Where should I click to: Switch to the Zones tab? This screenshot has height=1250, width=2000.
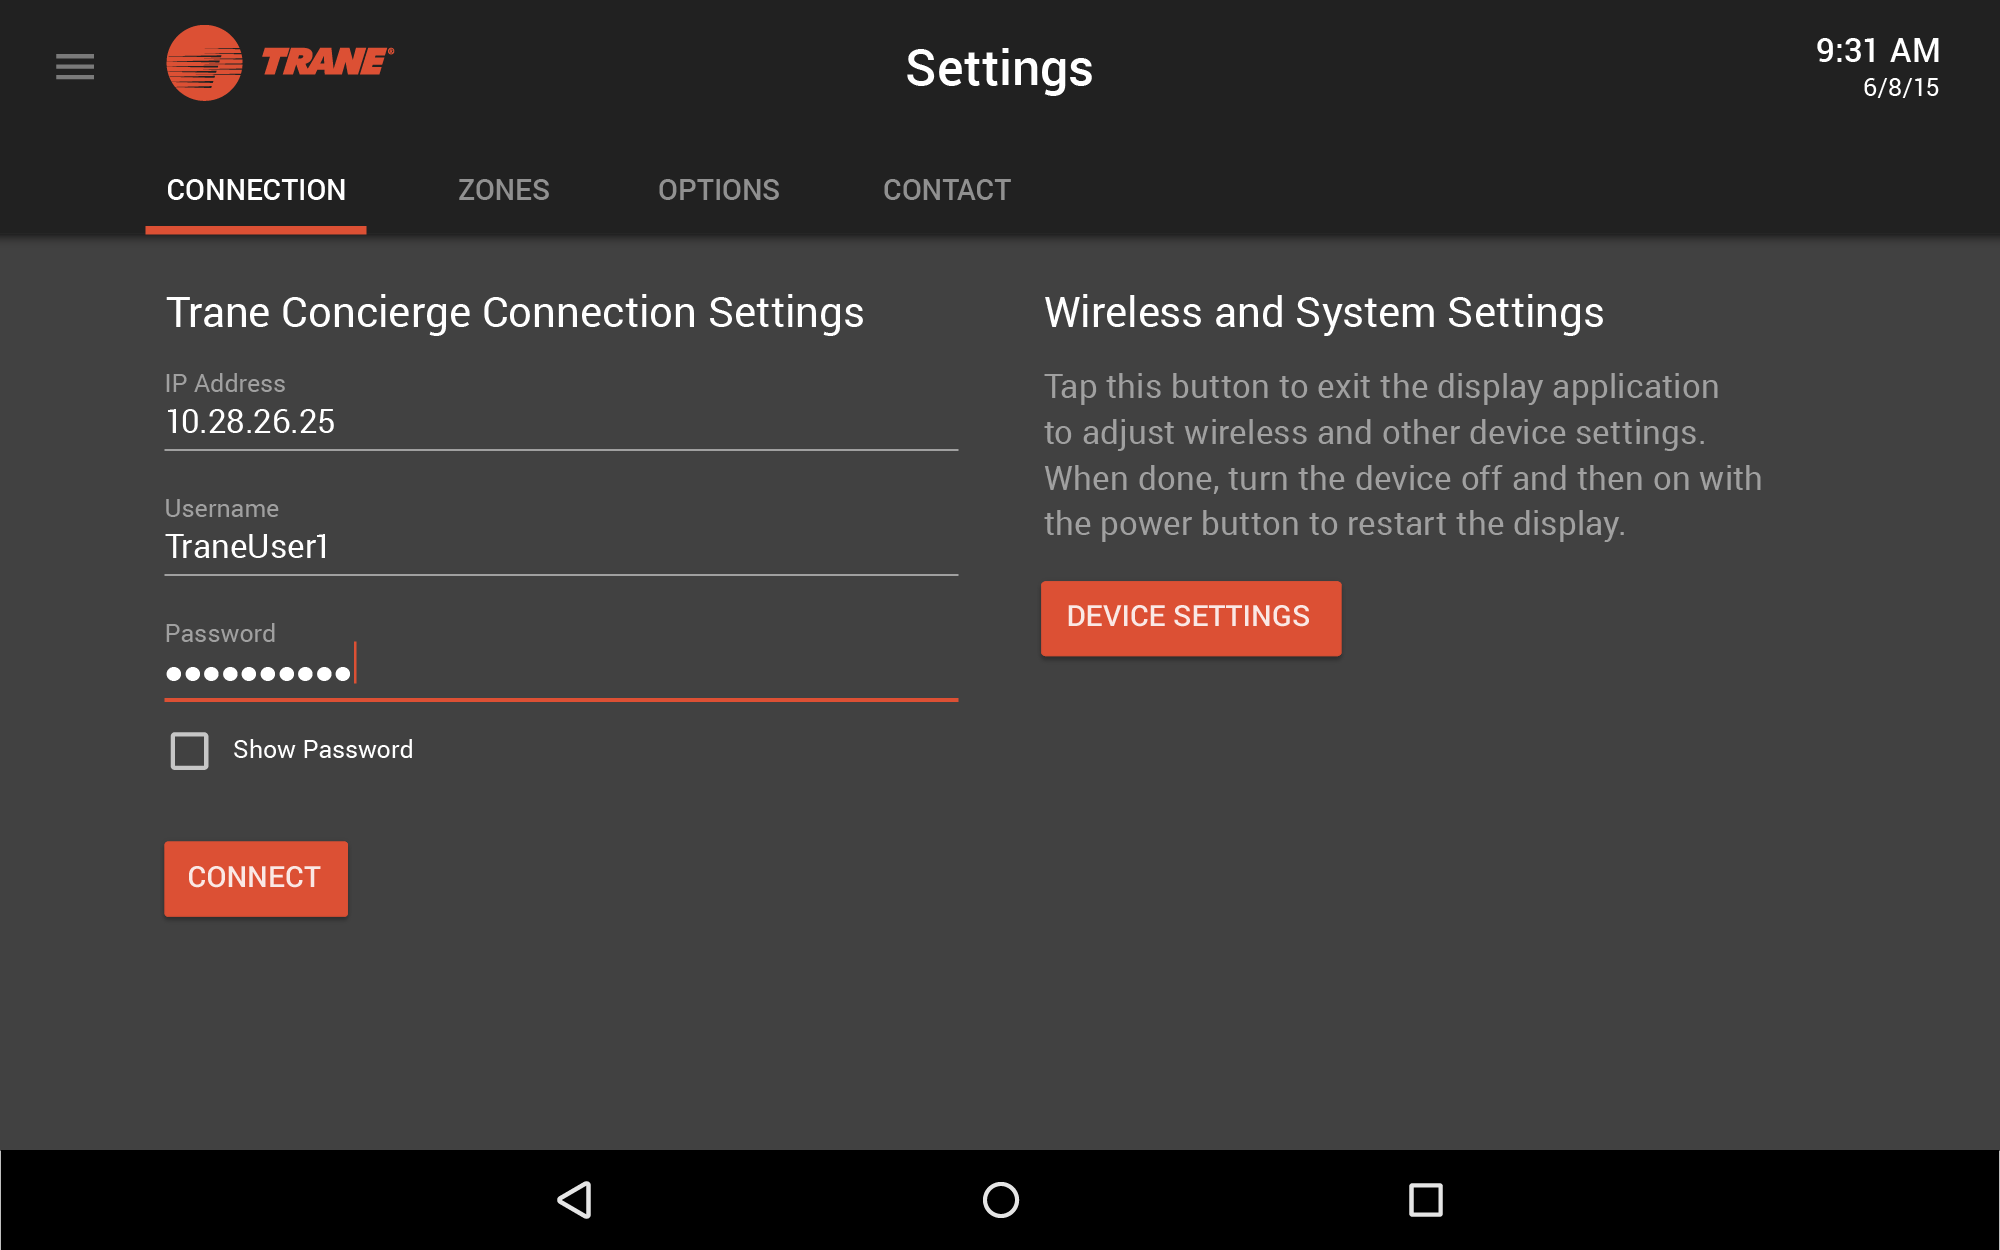[x=503, y=190]
